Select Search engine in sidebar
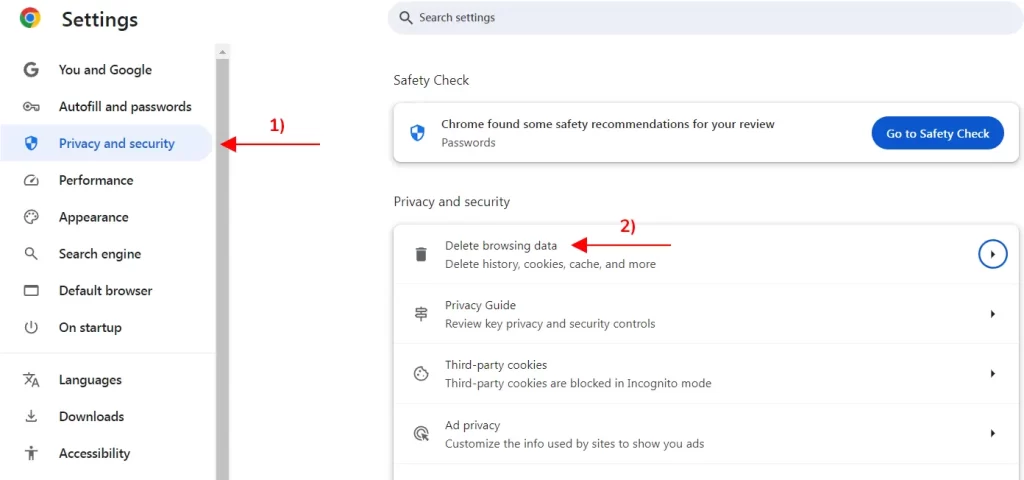1024x480 pixels. (99, 254)
